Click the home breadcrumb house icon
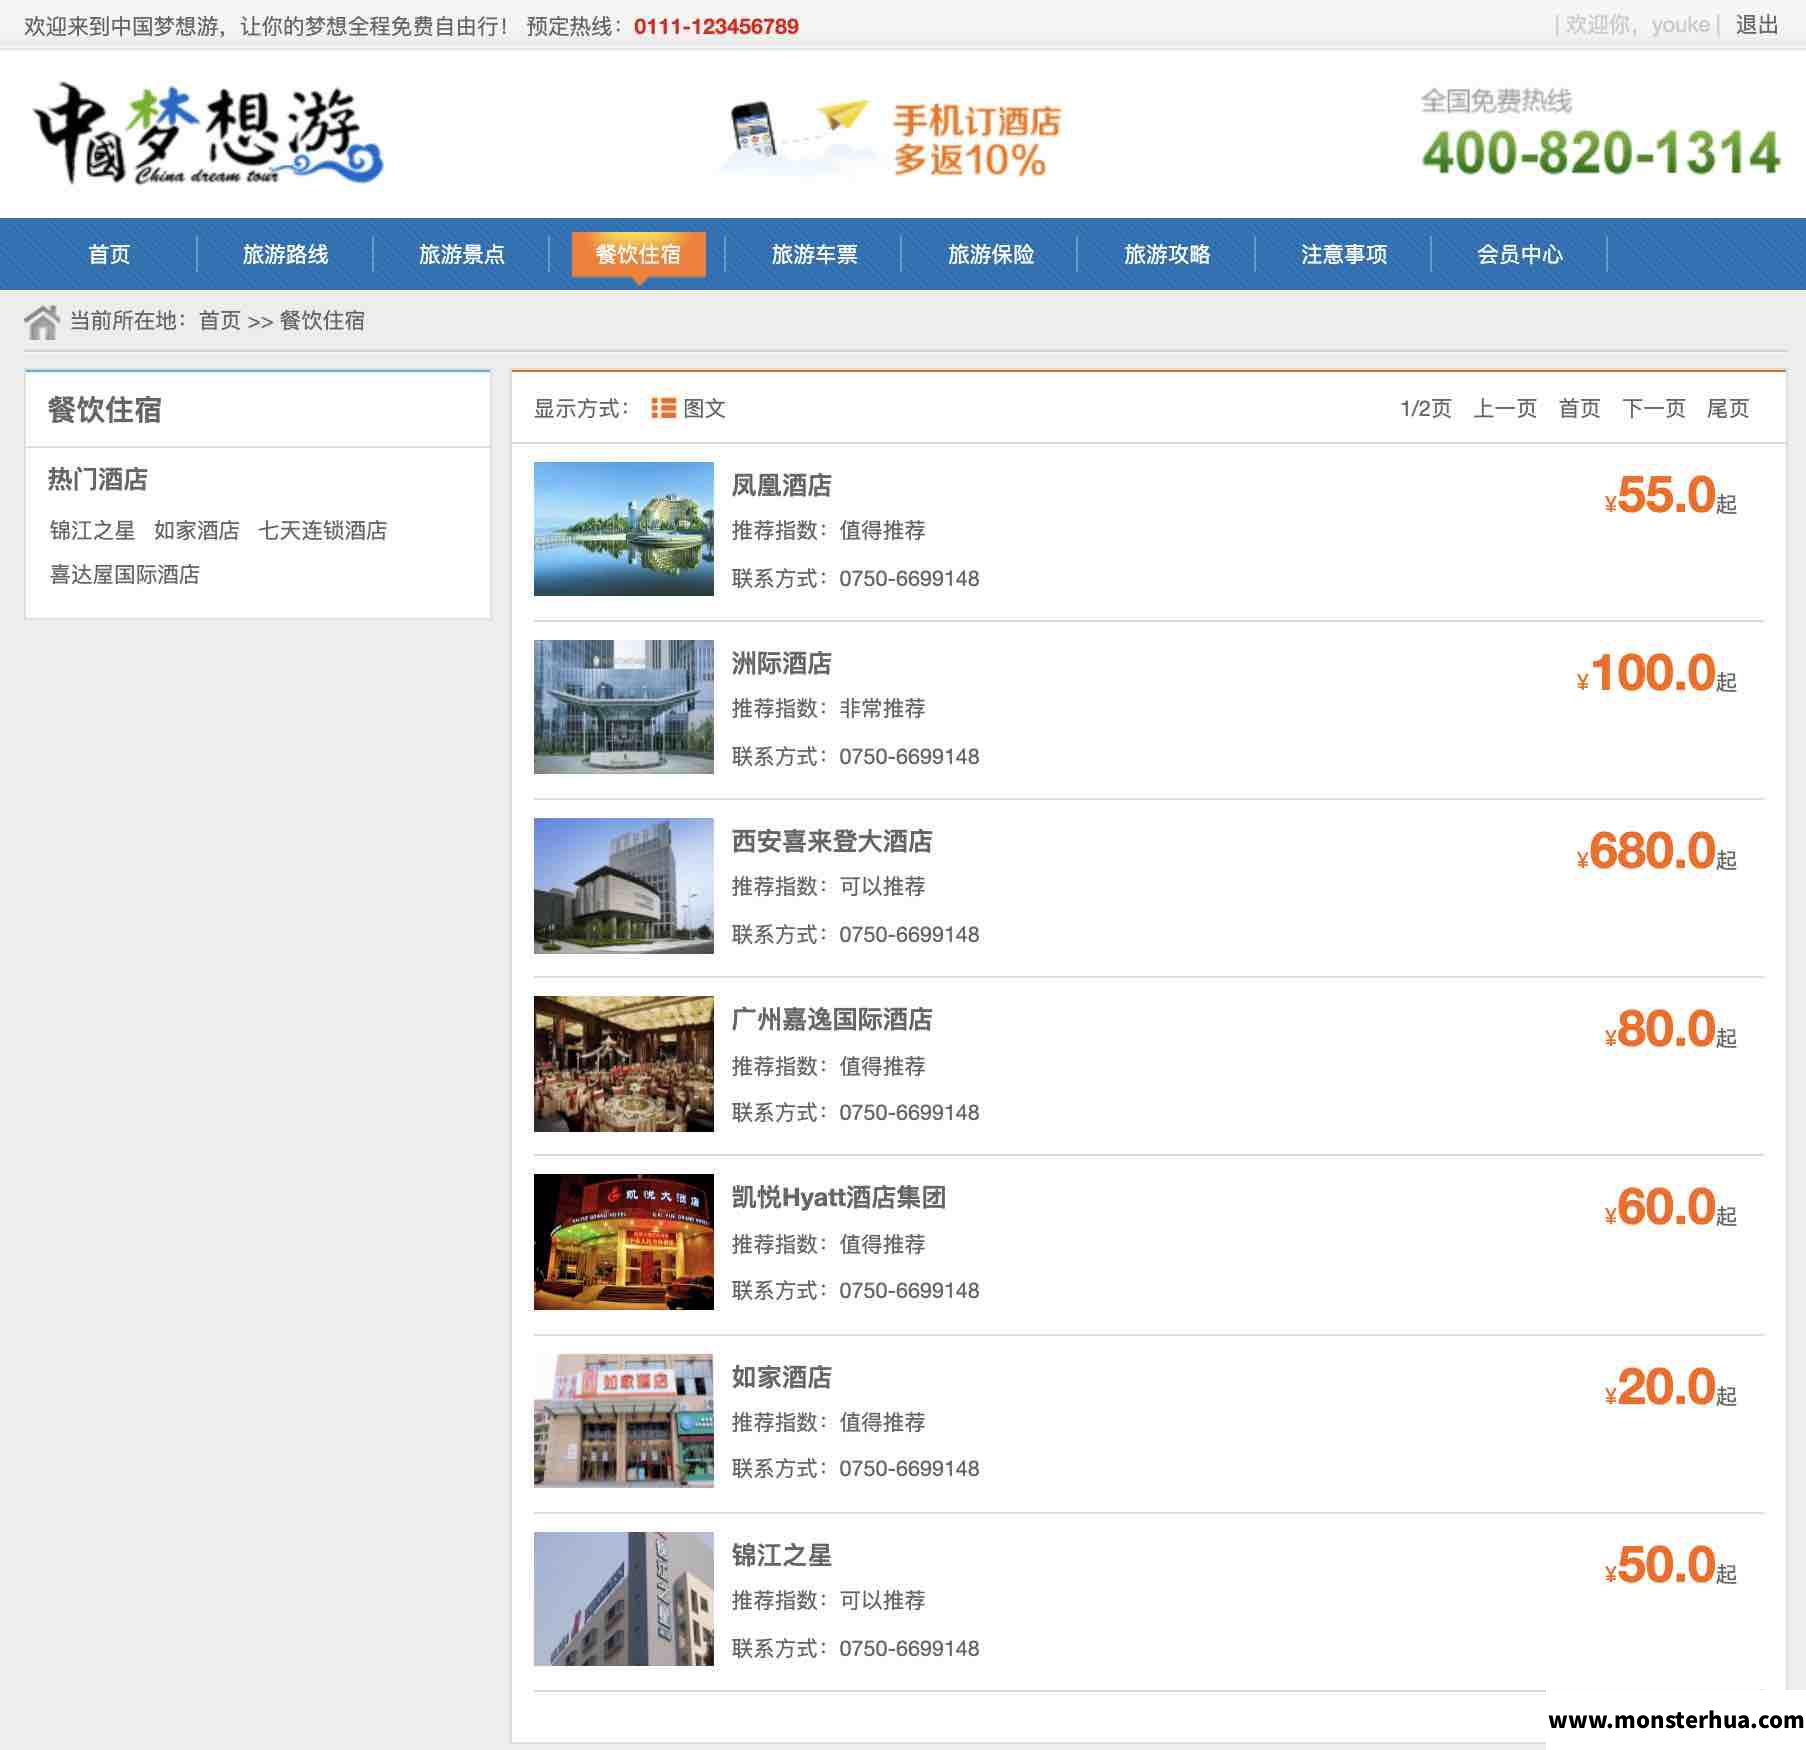The image size is (1806, 1750). coord(42,322)
